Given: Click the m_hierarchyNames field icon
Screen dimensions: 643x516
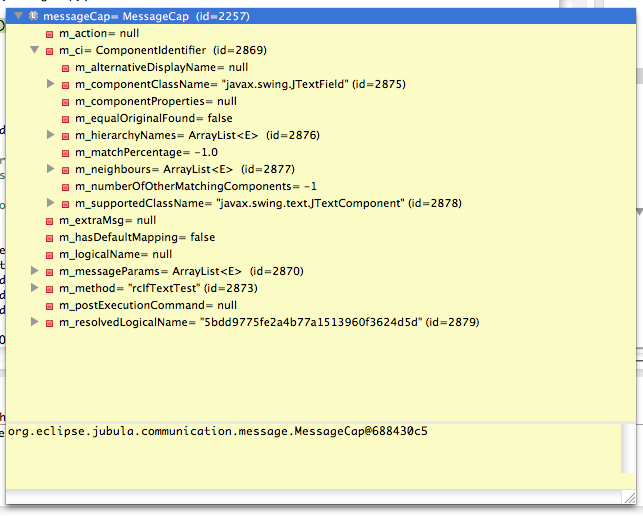Looking at the screenshot, I should click(65, 136).
